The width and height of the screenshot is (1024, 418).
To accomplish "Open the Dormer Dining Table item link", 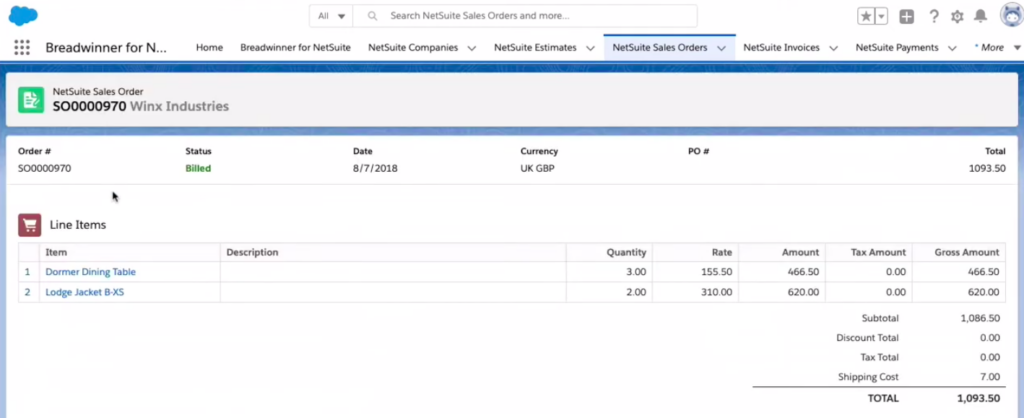I will pos(90,272).
